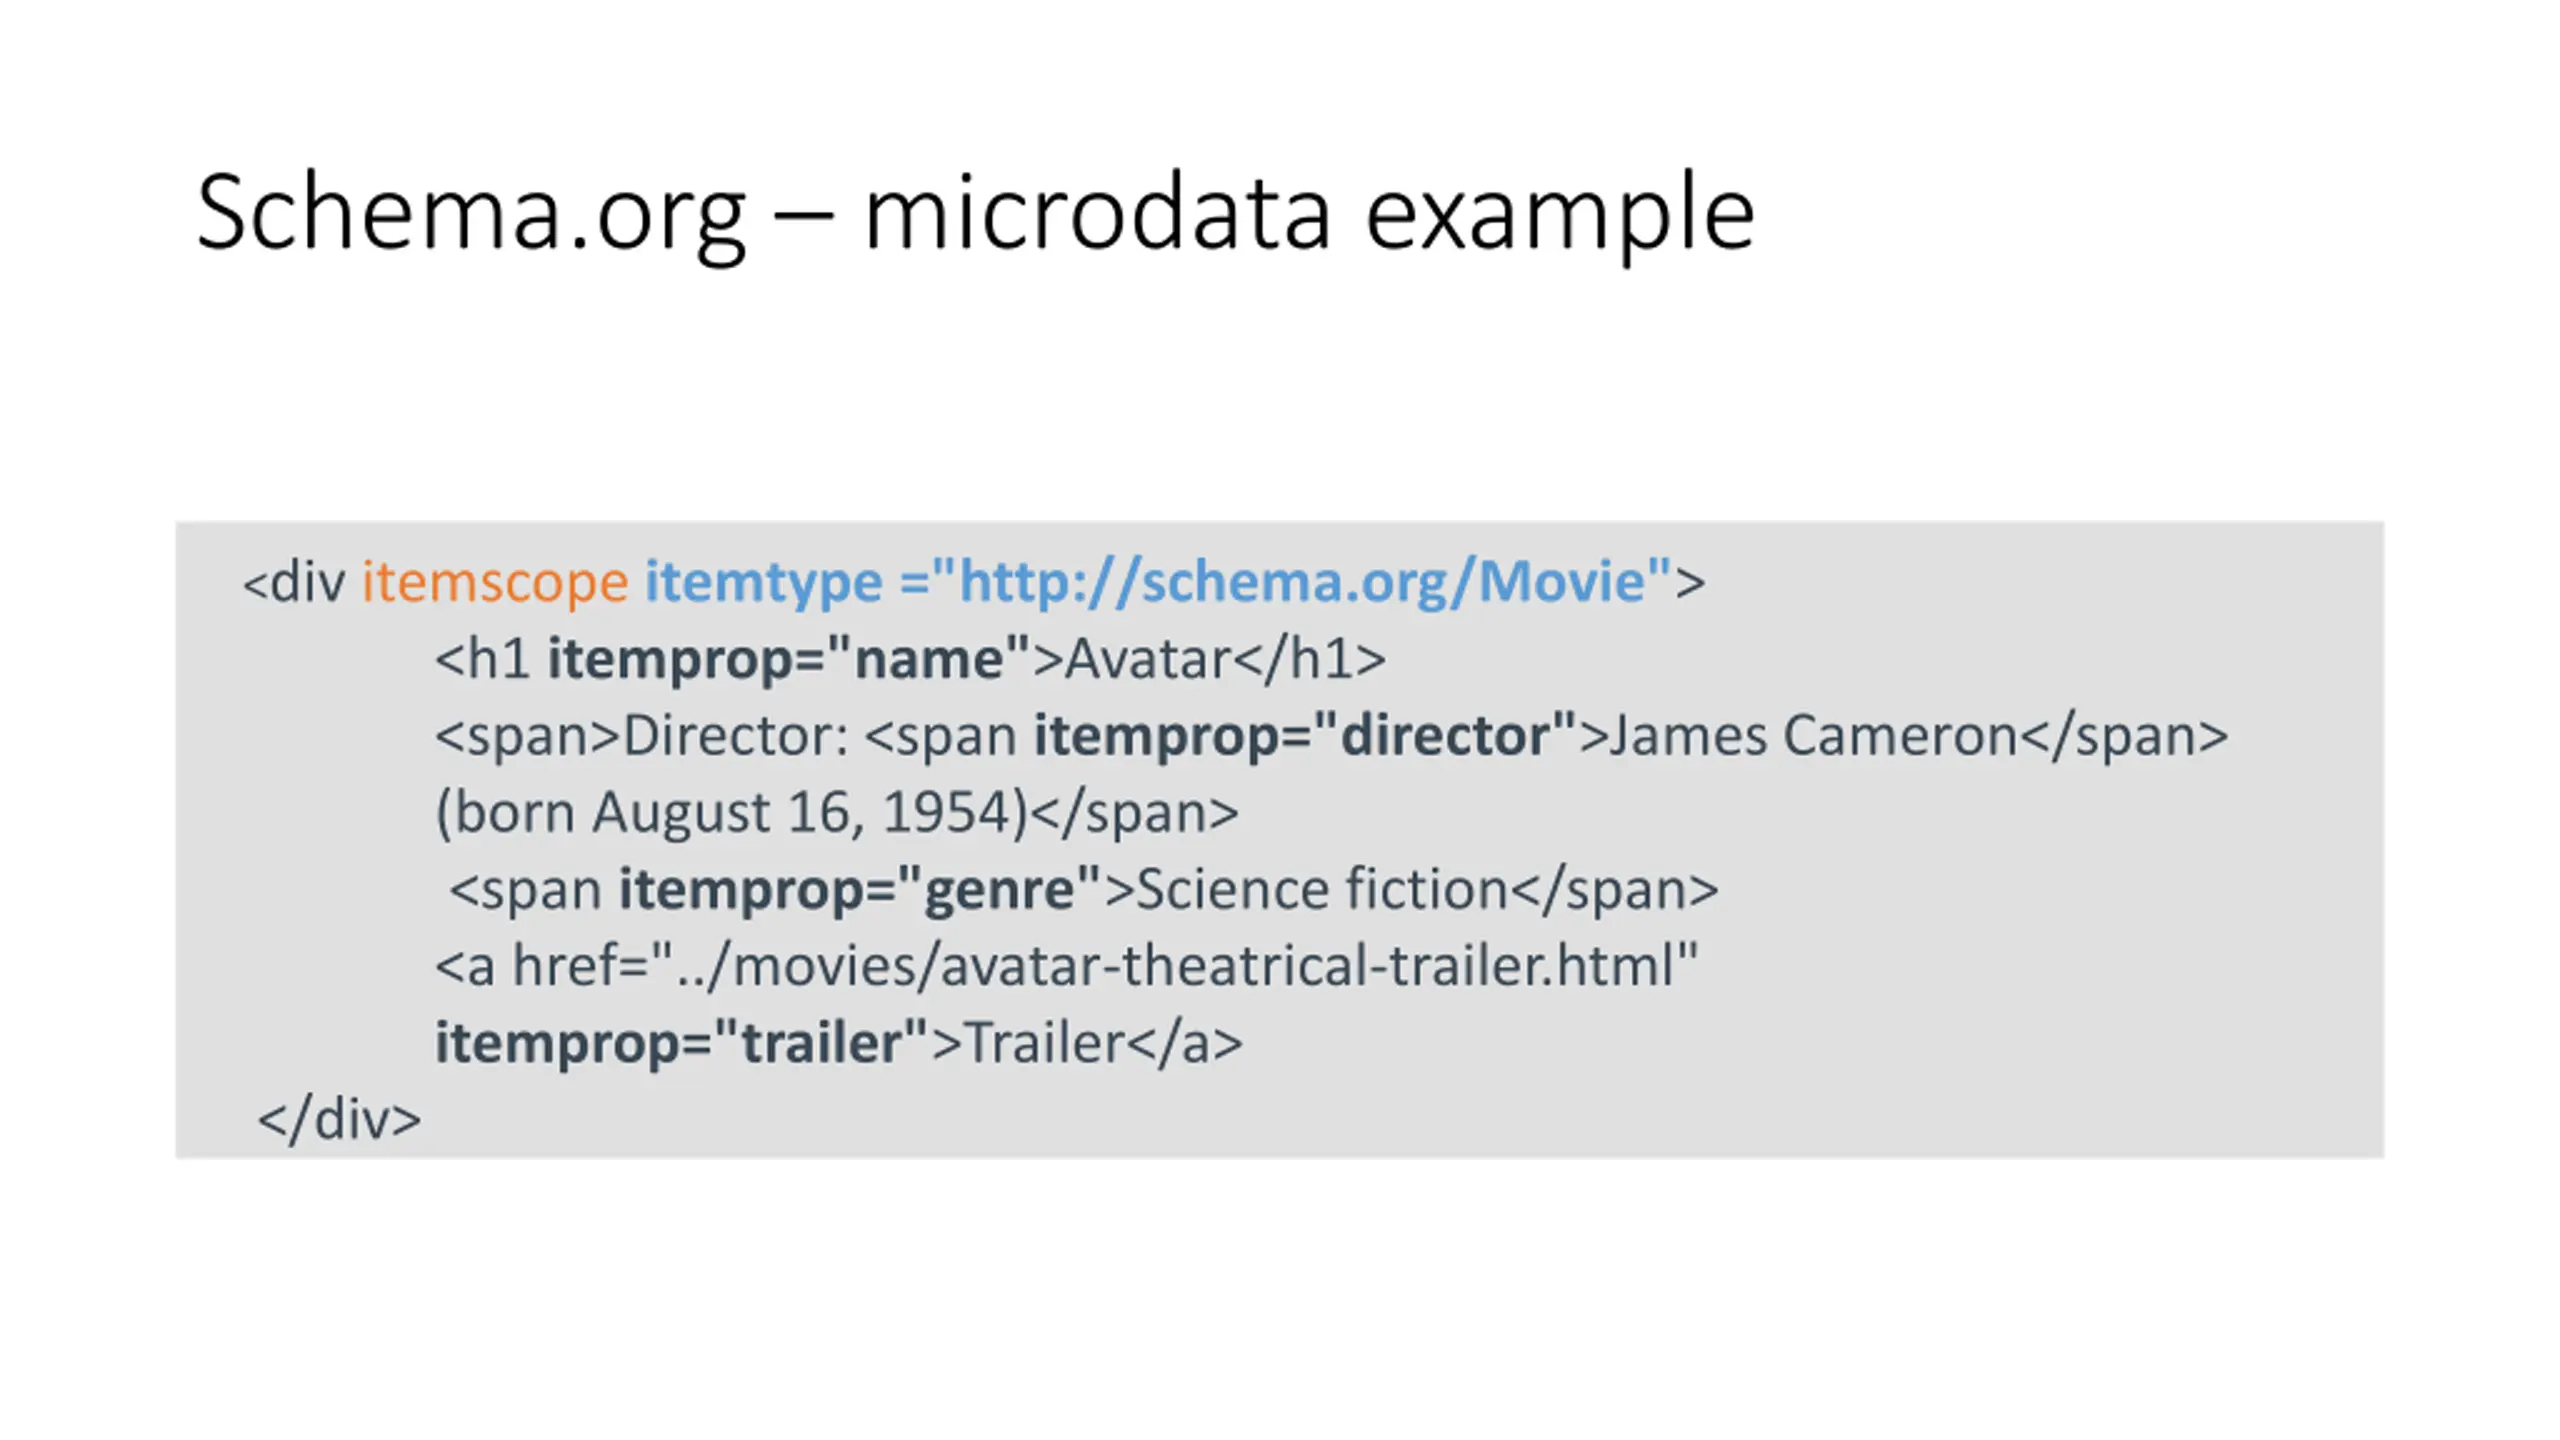Select the bold itemprop="trailer" attribute
Screen dimensions: 2560x1440
pos(681,1043)
